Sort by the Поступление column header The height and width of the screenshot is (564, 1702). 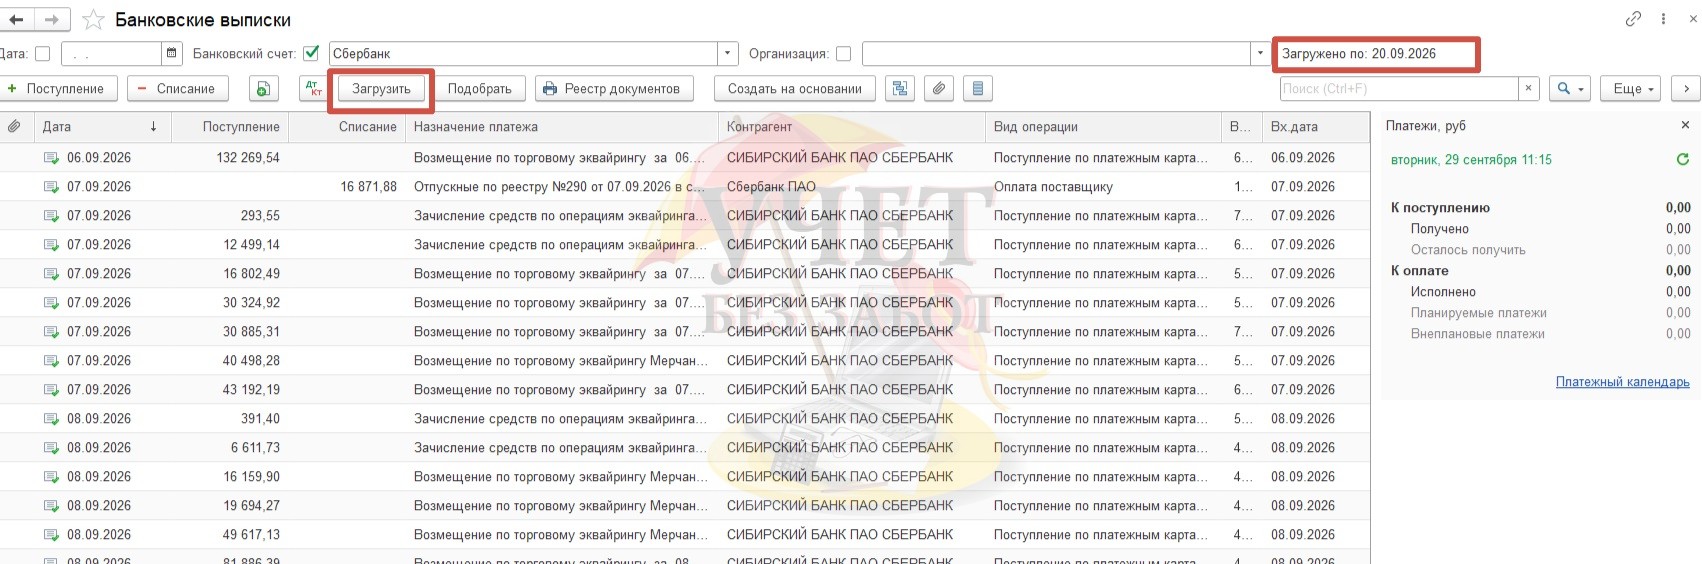tap(230, 127)
